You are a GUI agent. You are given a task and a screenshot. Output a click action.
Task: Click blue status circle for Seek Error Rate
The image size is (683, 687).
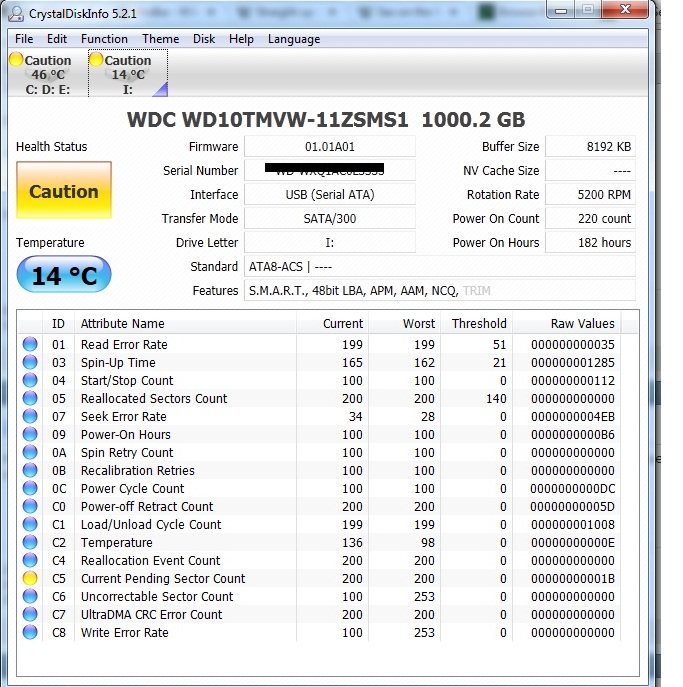pos(30,417)
